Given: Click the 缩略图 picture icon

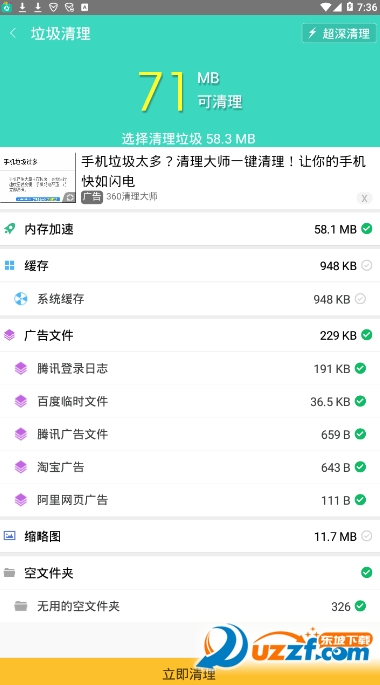Looking at the screenshot, I should [10, 536].
